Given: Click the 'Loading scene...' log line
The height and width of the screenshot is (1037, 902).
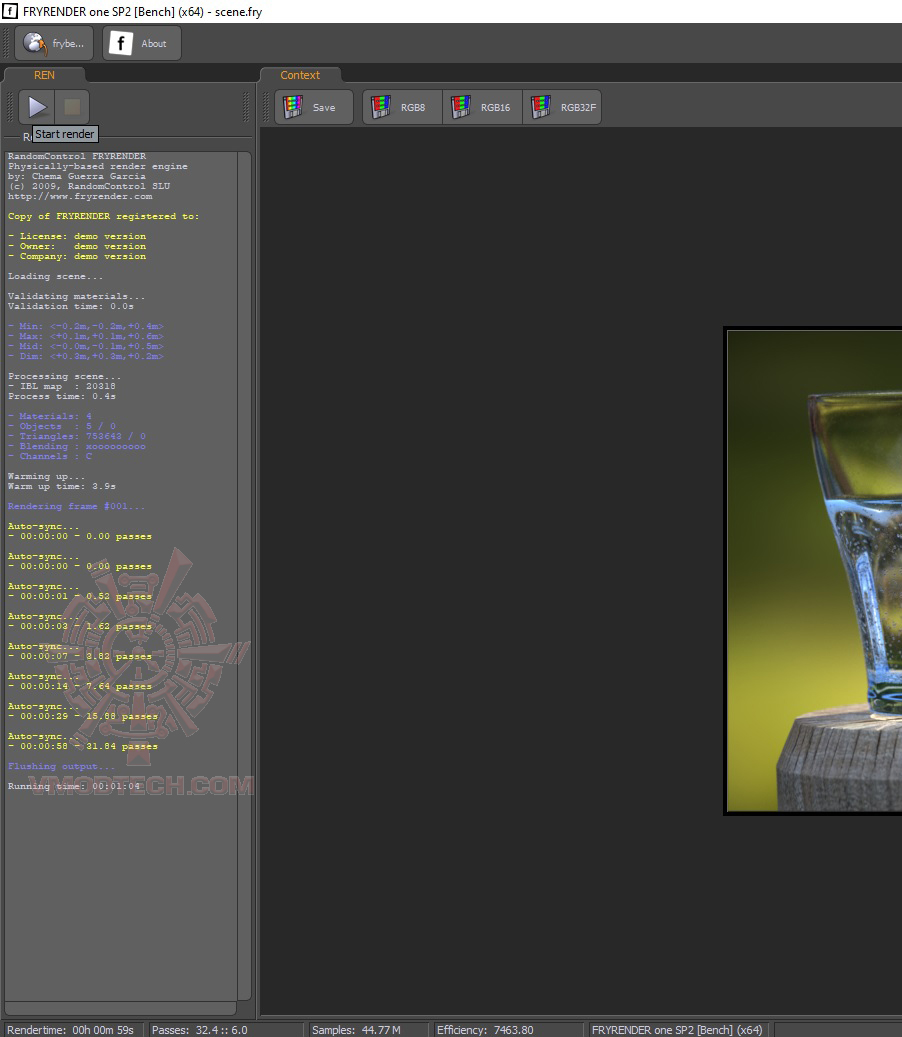Looking at the screenshot, I should click(x=56, y=276).
